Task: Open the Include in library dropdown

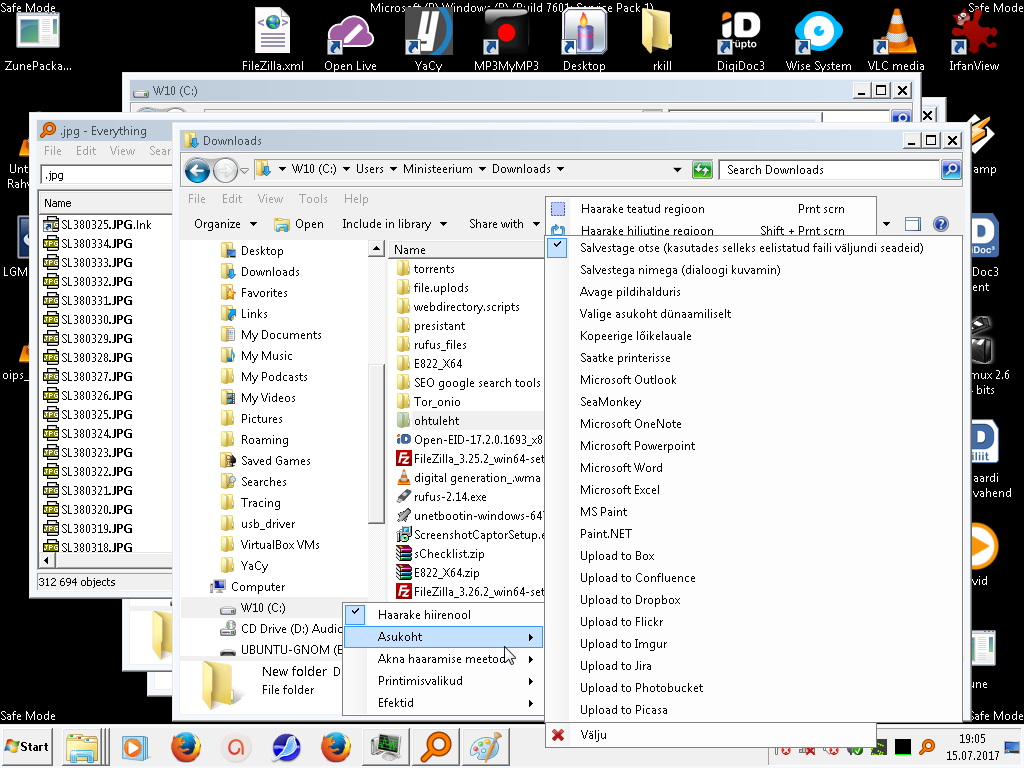Action: coord(394,224)
